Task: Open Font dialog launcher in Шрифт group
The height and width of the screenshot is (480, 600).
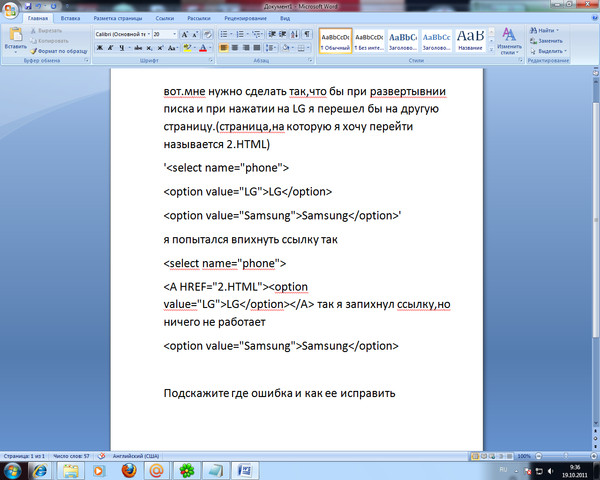Action: click(x=211, y=60)
